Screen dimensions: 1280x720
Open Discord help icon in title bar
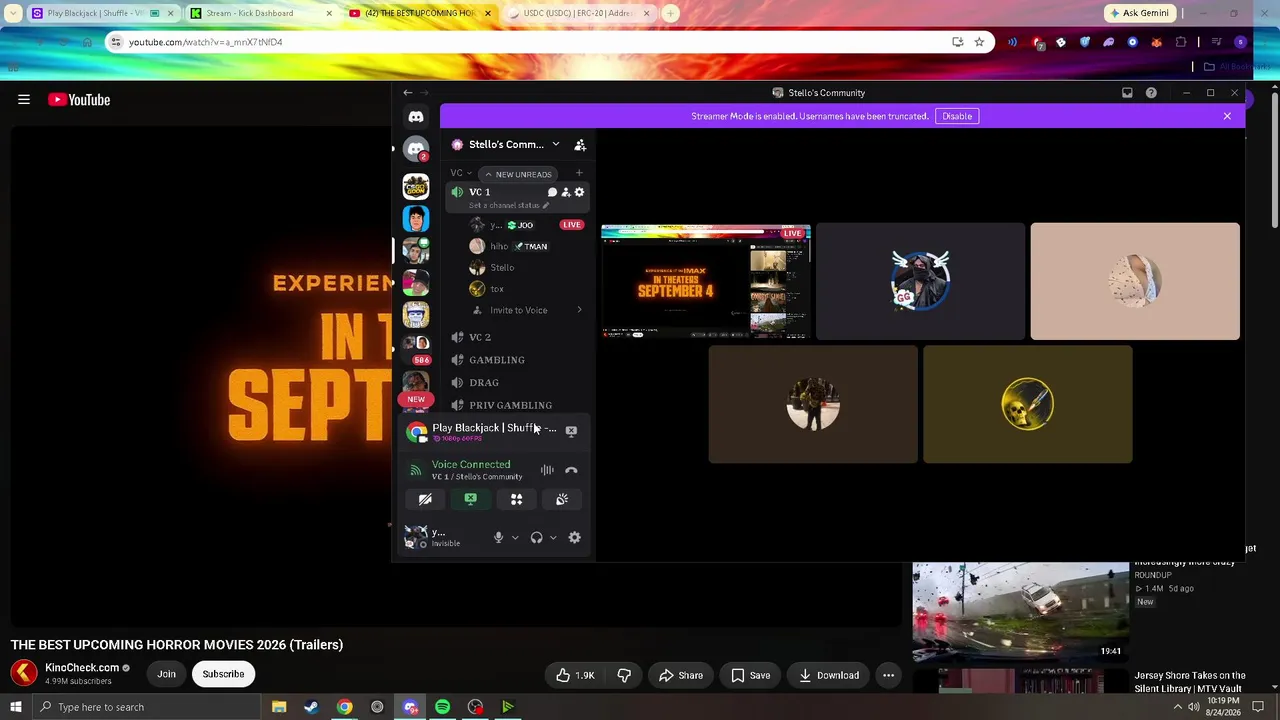(x=1151, y=93)
